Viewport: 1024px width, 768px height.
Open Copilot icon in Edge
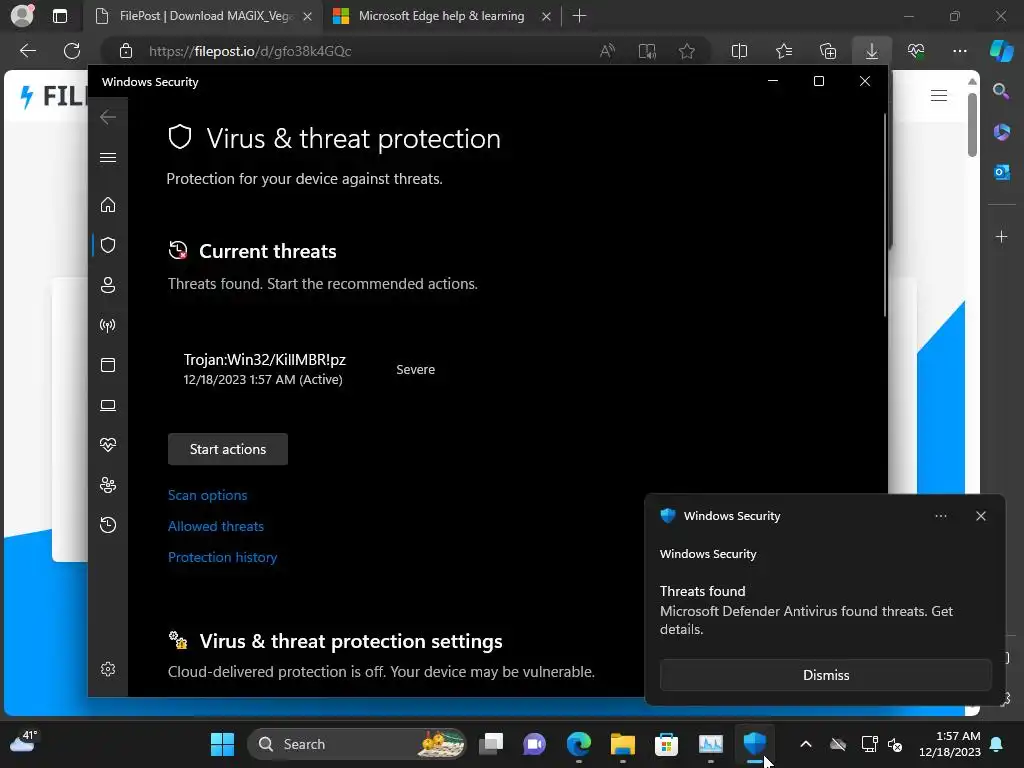tap(1002, 51)
